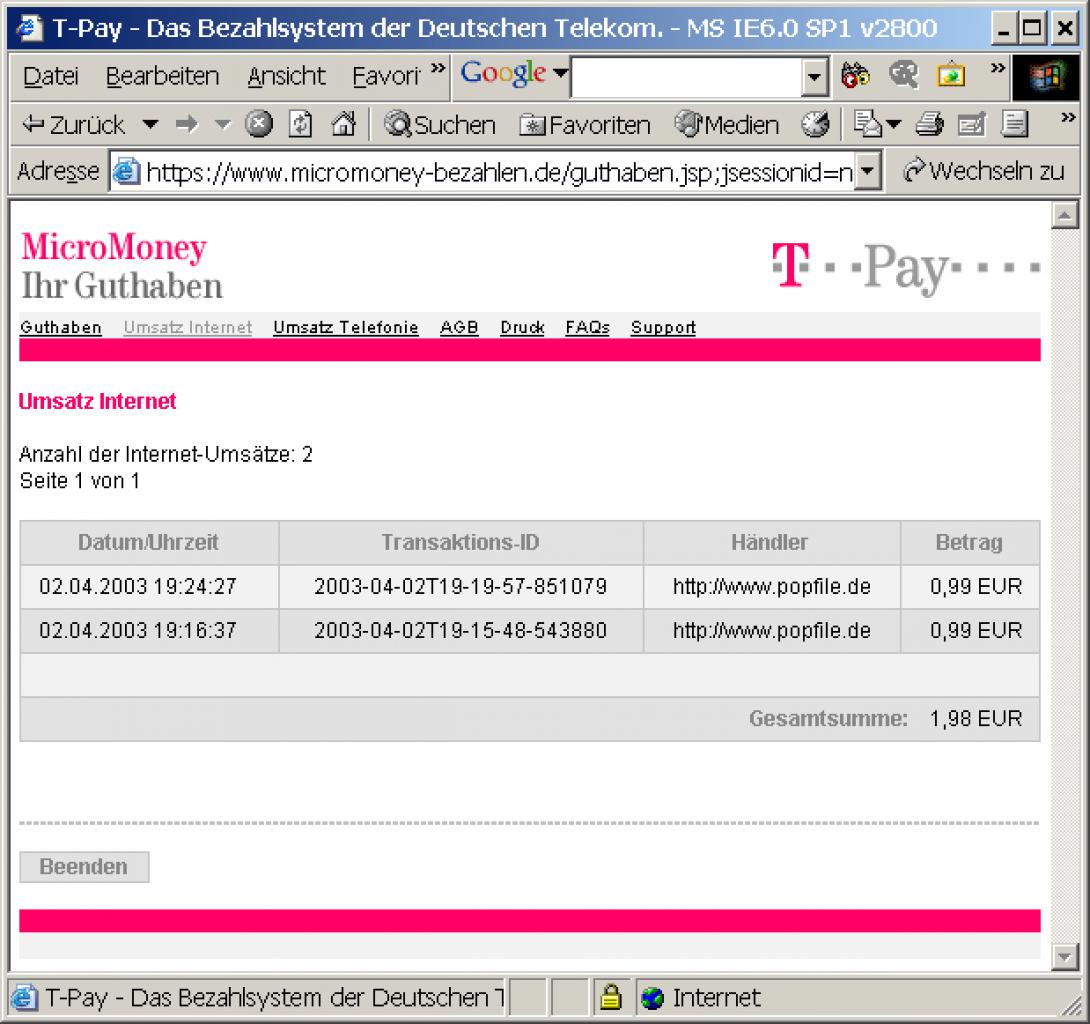Screen dimensions: 1090x1024
Task: Open Suchen search panel
Action: tap(439, 124)
